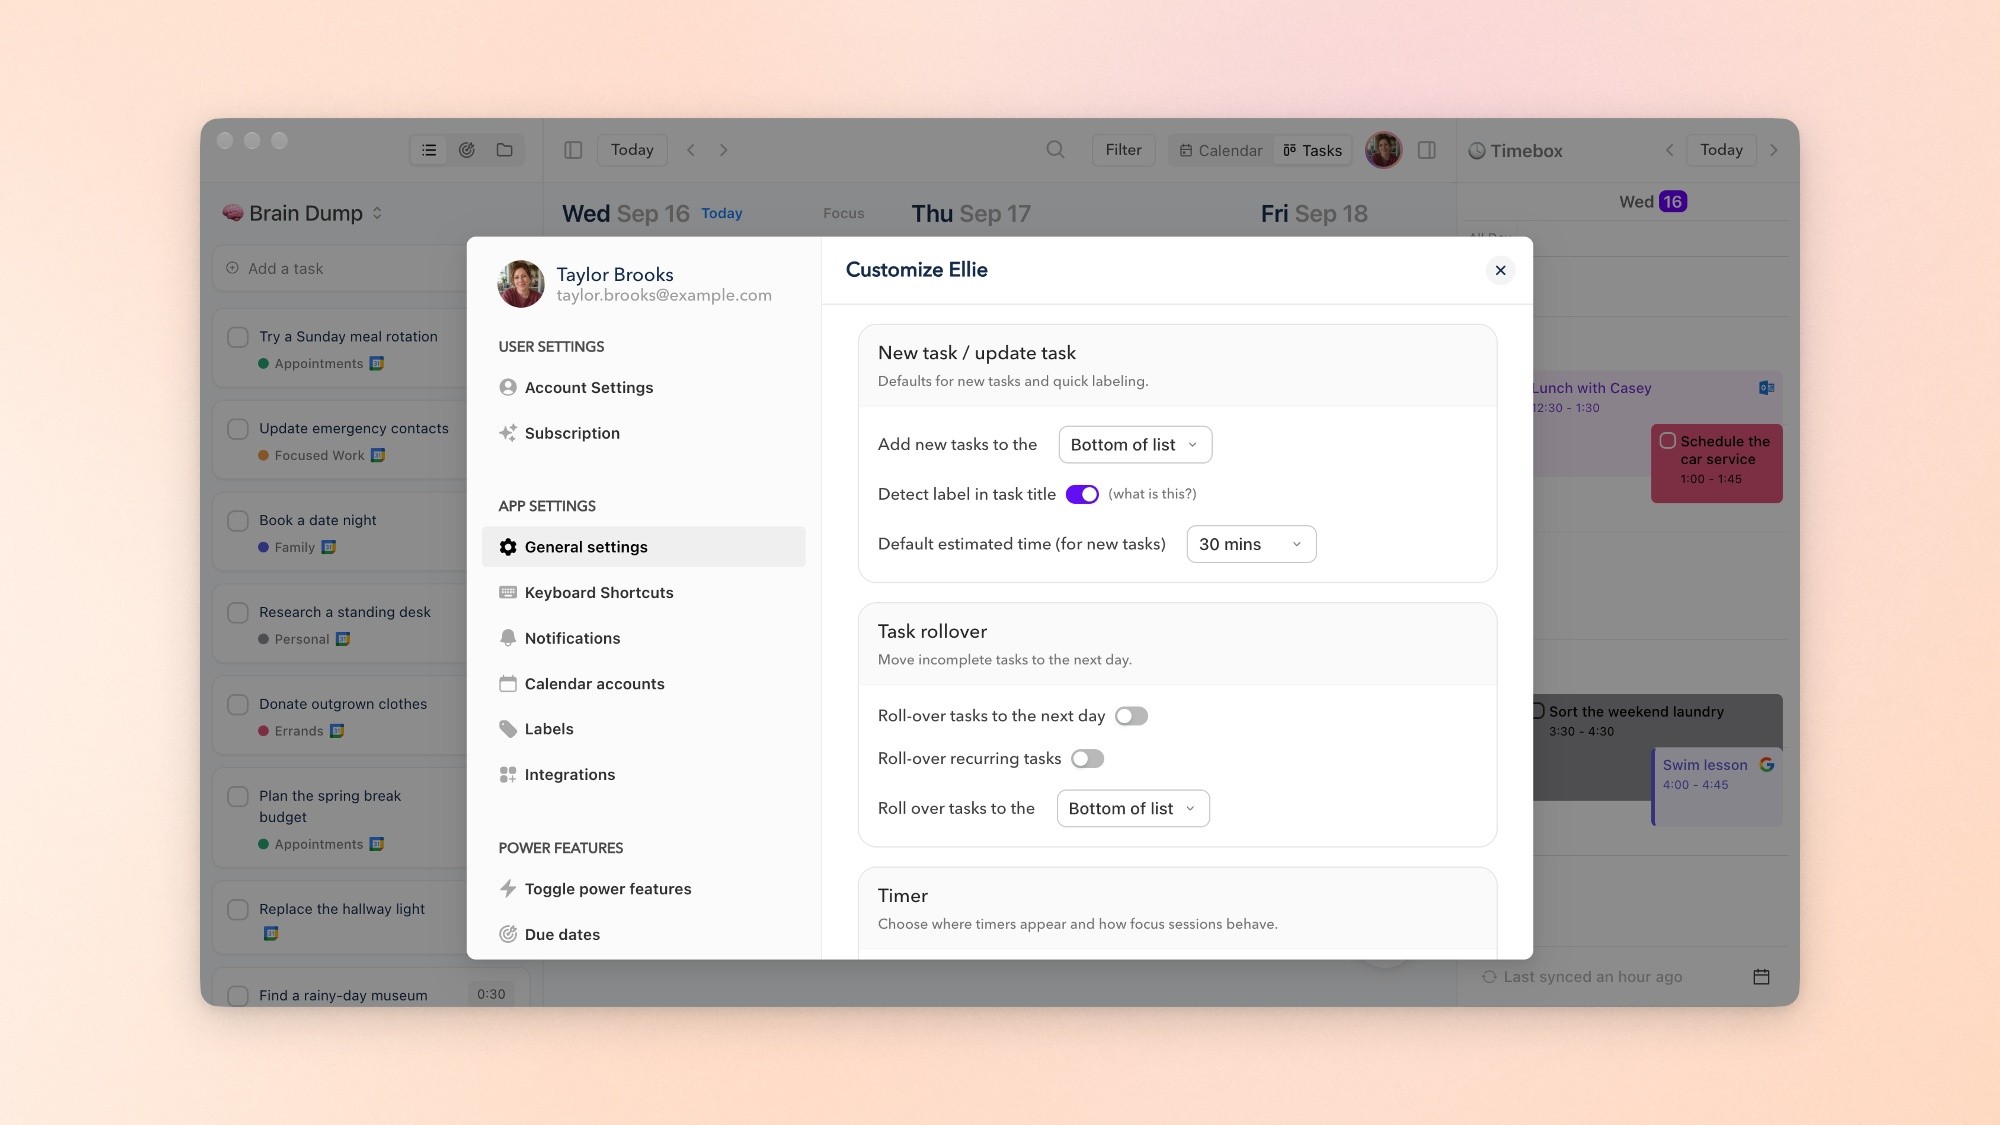Enable Roll-over recurring tasks switch

click(1087, 759)
